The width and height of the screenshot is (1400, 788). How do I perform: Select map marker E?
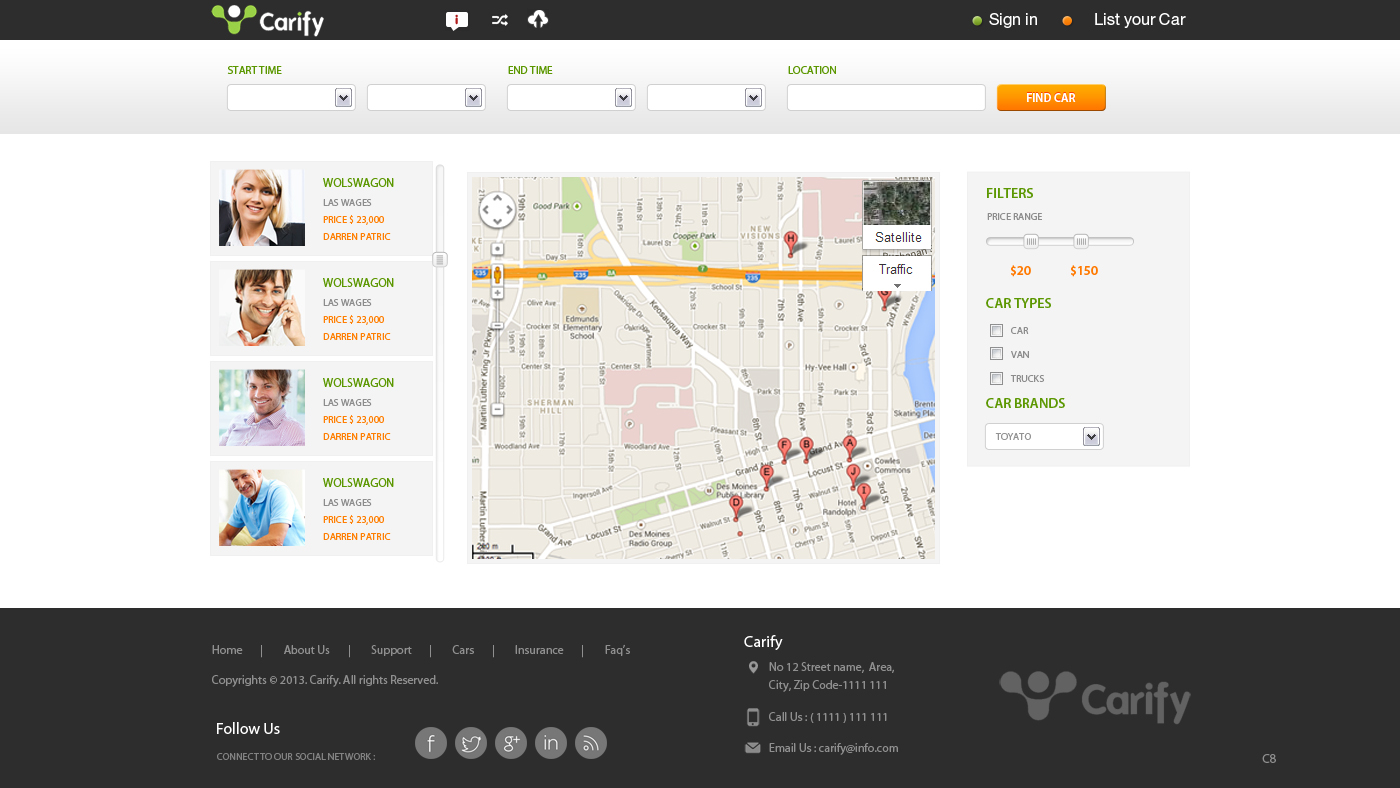pyautogui.click(x=767, y=476)
